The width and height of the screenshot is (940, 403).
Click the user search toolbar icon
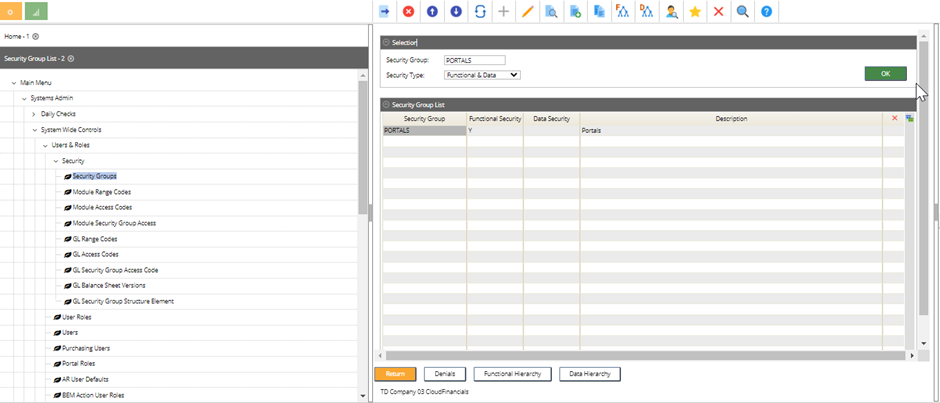point(671,11)
